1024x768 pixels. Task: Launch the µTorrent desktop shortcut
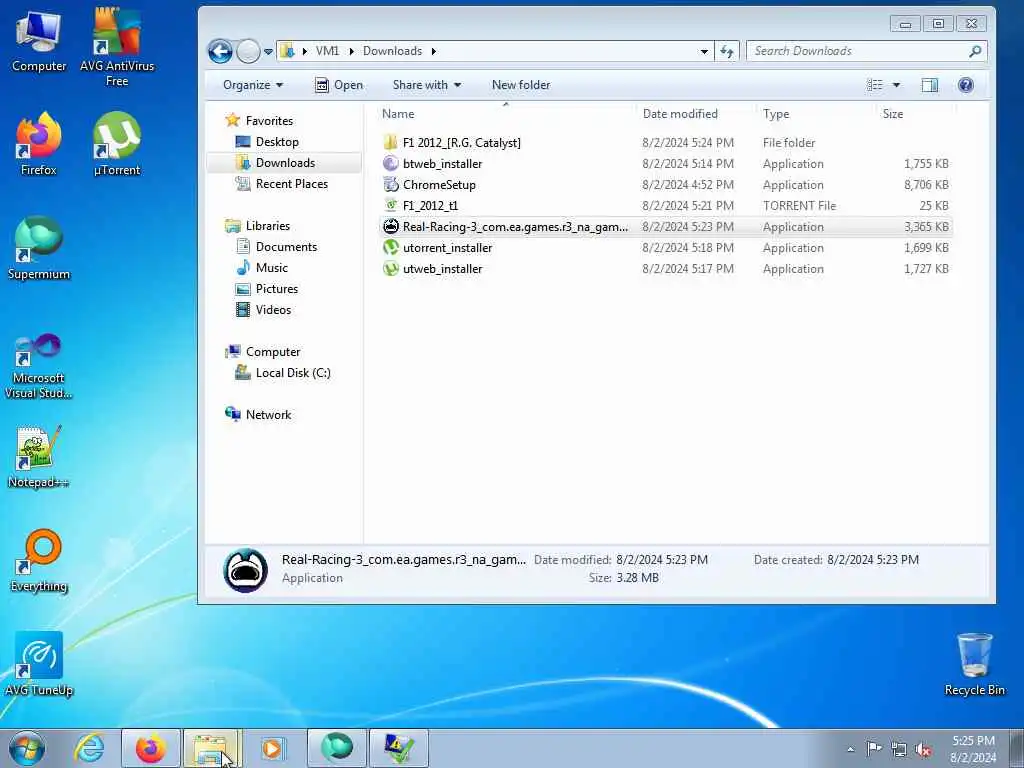point(117,144)
